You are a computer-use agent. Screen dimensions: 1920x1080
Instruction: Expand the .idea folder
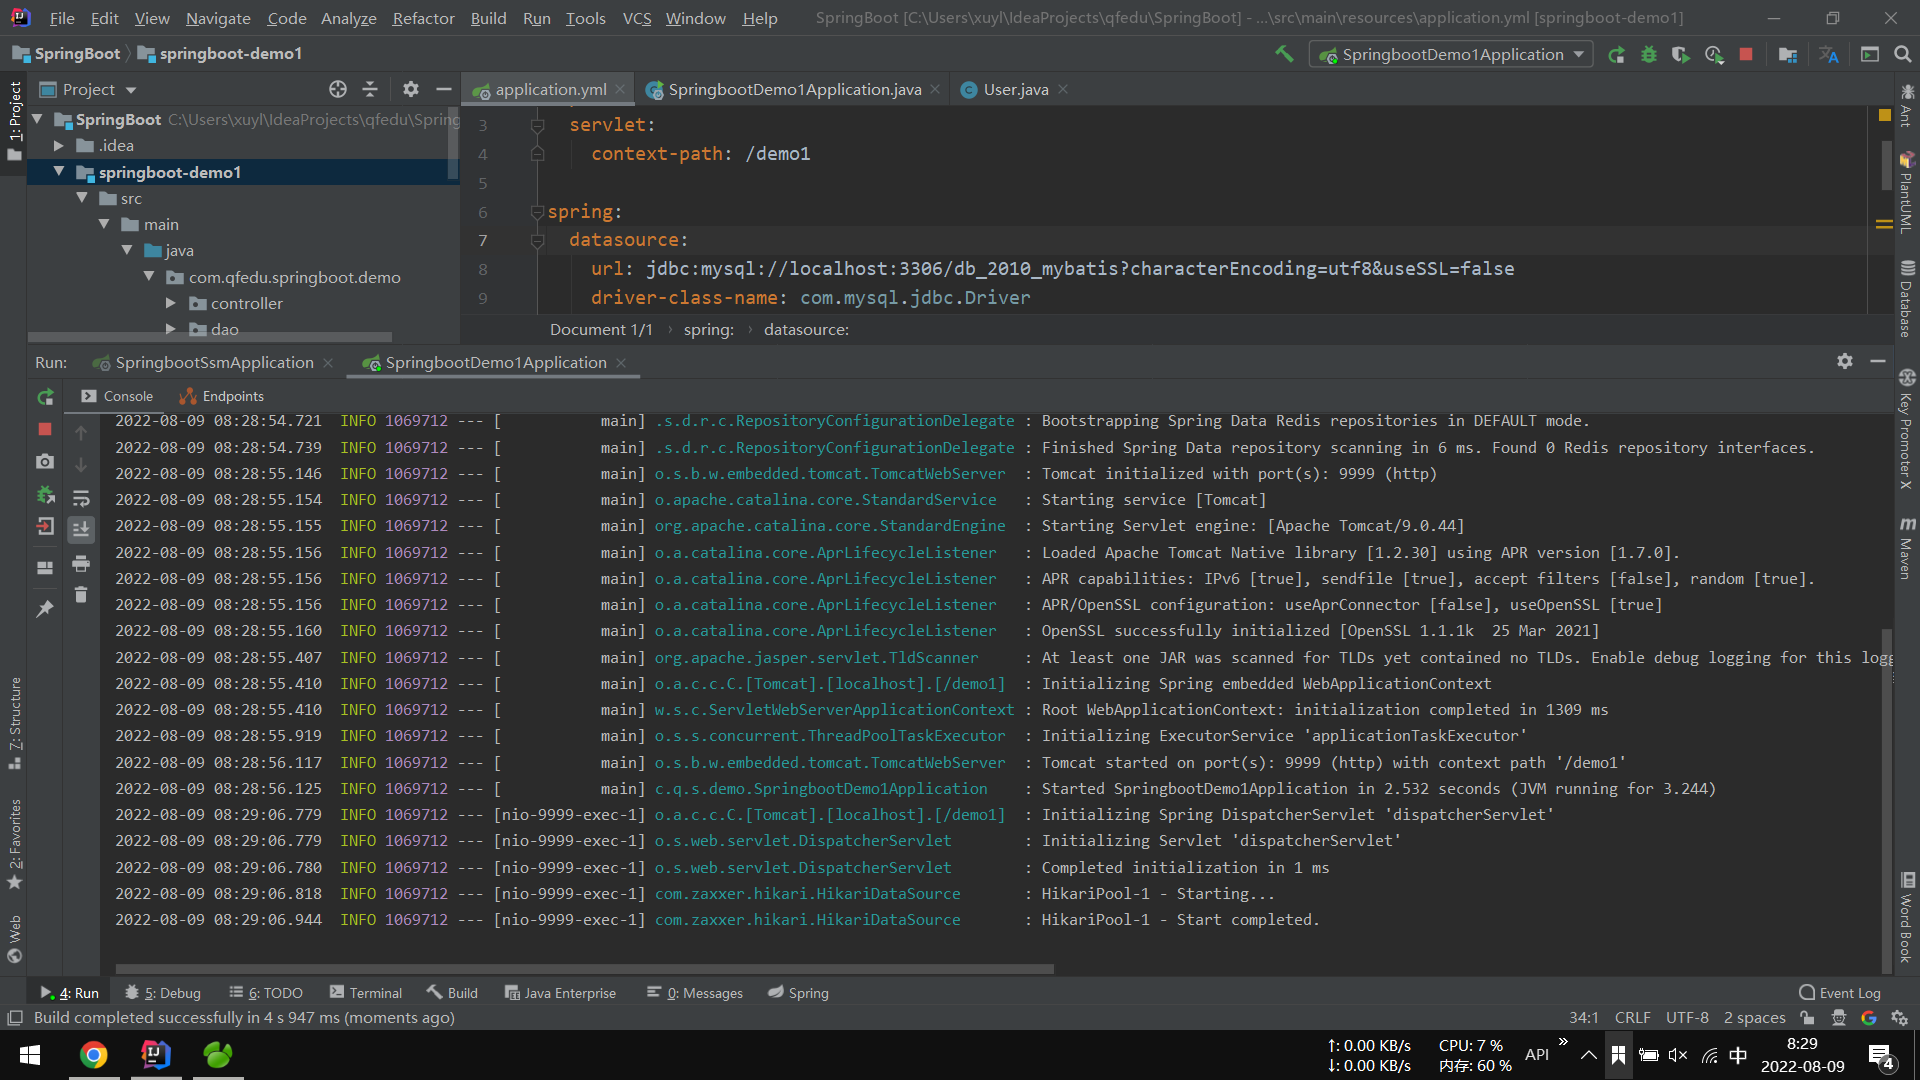[59, 146]
